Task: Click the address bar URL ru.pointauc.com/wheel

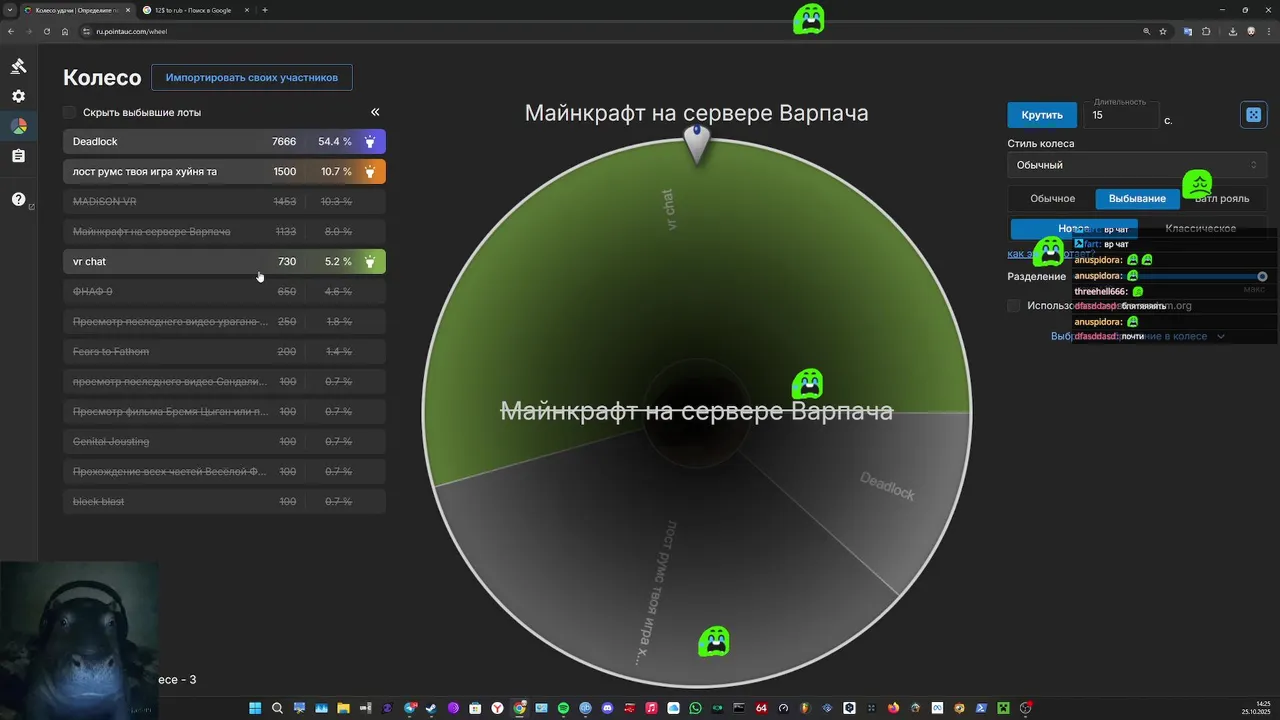Action: point(131,31)
